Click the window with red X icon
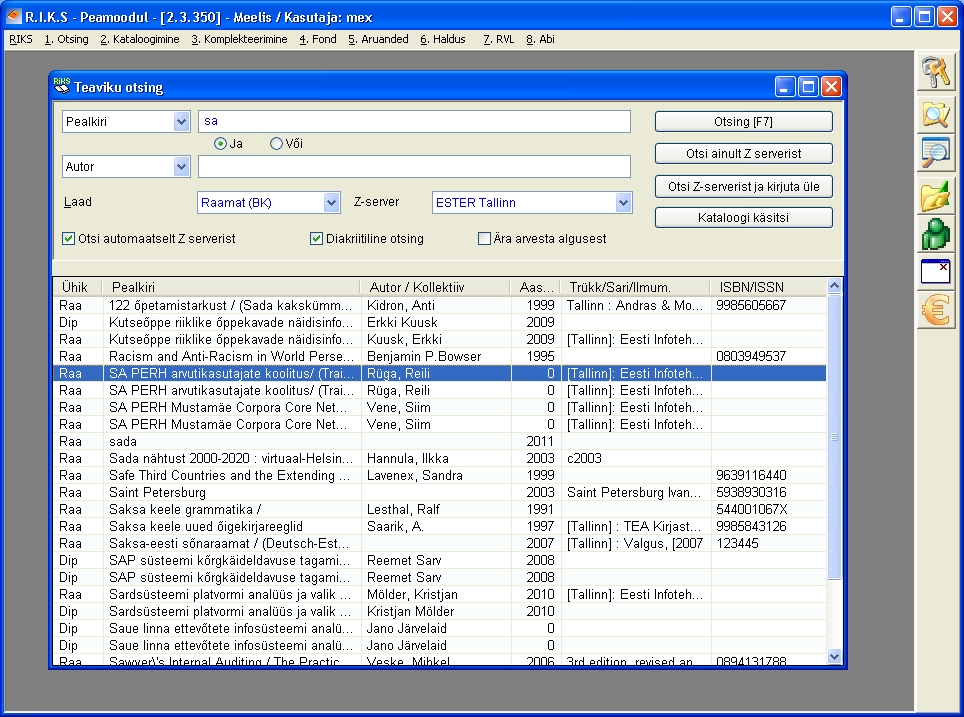The width and height of the screenshot is (964, 717). [x=937, y=273]
